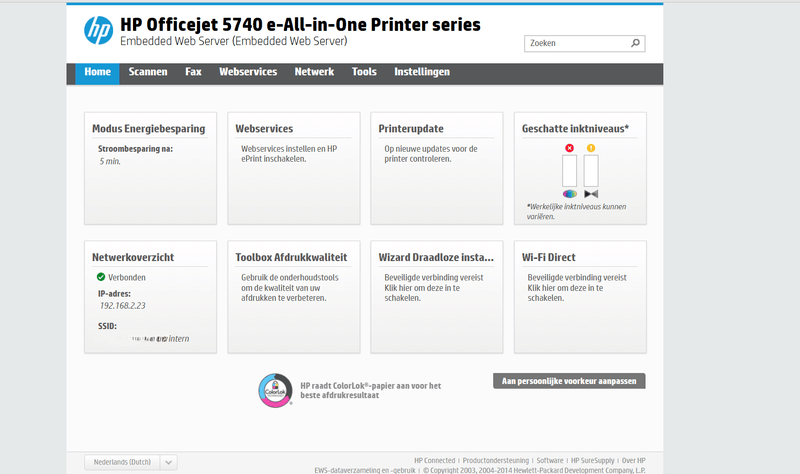Viewport: 800px width, 474px height.
Task: Click the search magnifier icon
Action: [x=635, y=43]
